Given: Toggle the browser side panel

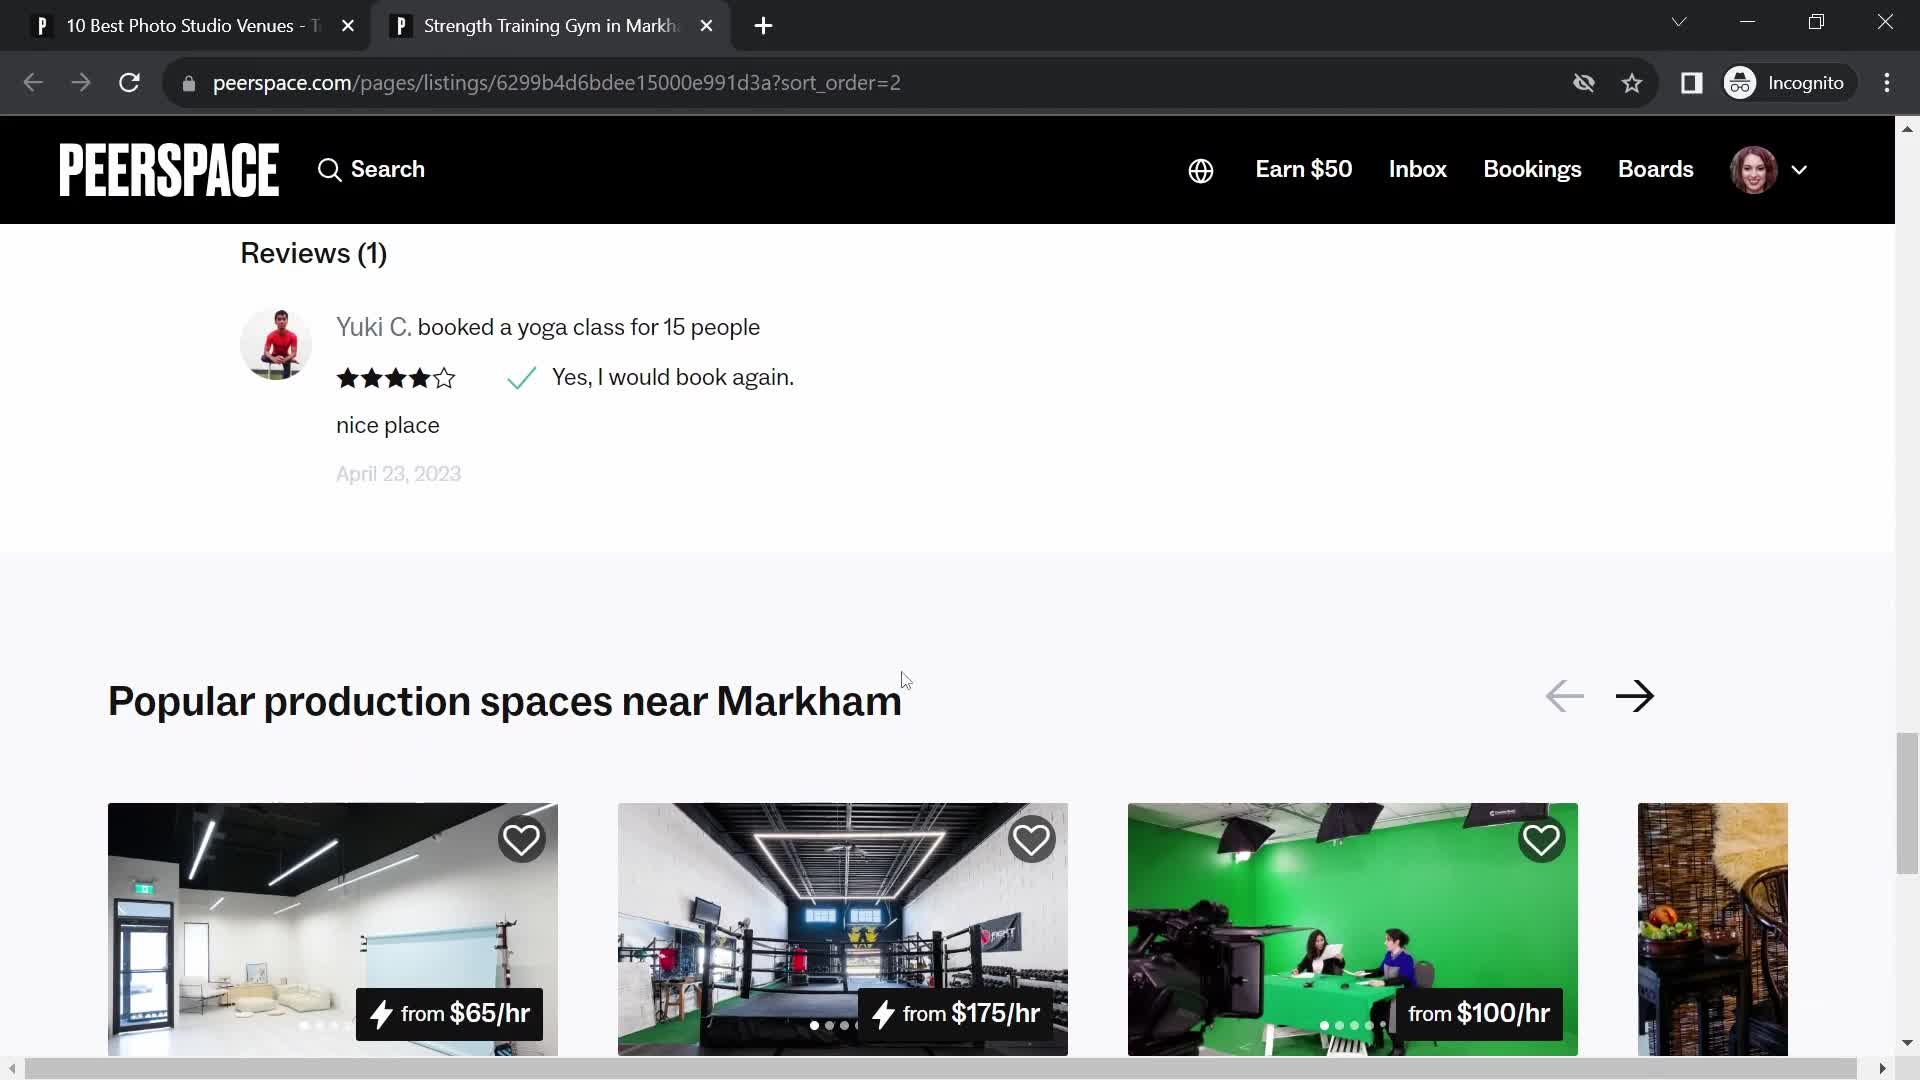Looking at the screenshot, I should click(1691, 83).
